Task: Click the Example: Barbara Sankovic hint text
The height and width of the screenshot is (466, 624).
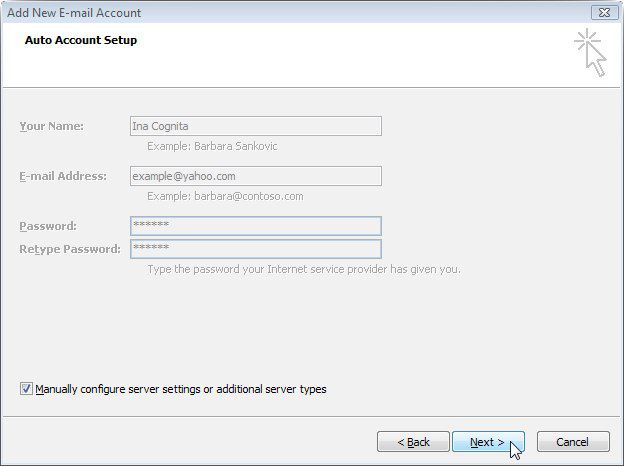Action: coord(212,146)
